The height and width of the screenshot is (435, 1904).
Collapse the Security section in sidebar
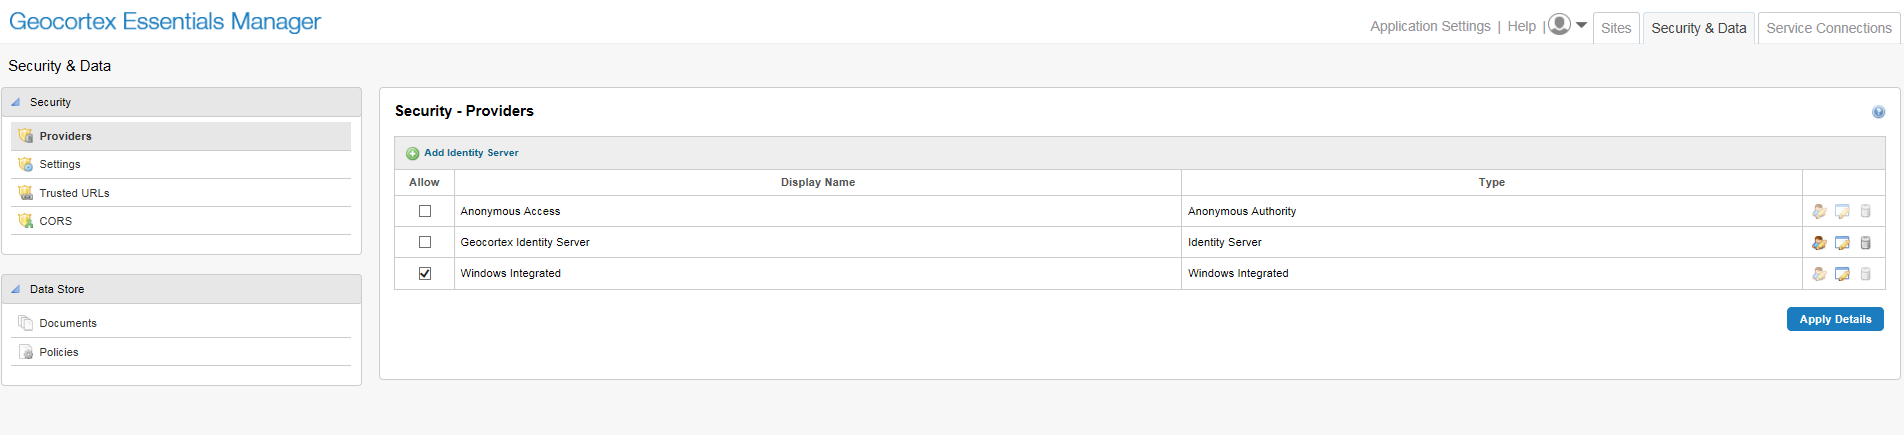click(15, 102)
